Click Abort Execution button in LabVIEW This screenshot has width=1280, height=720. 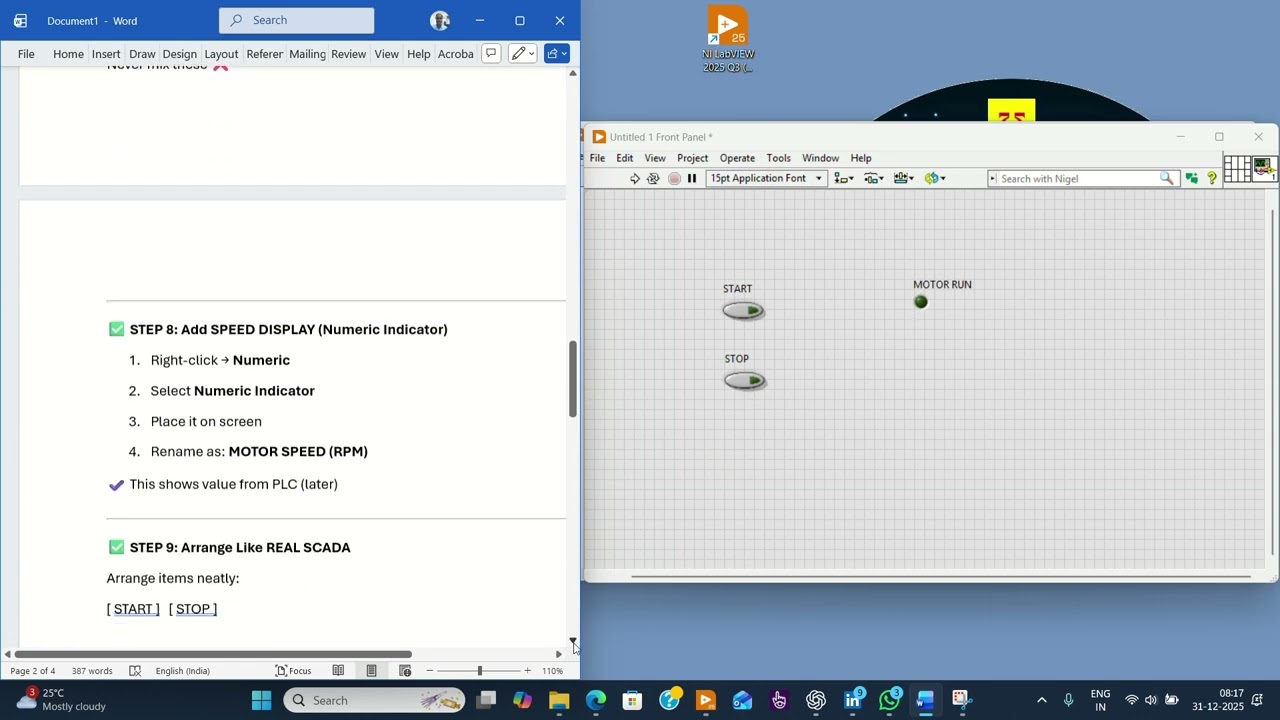coord(674,178)
